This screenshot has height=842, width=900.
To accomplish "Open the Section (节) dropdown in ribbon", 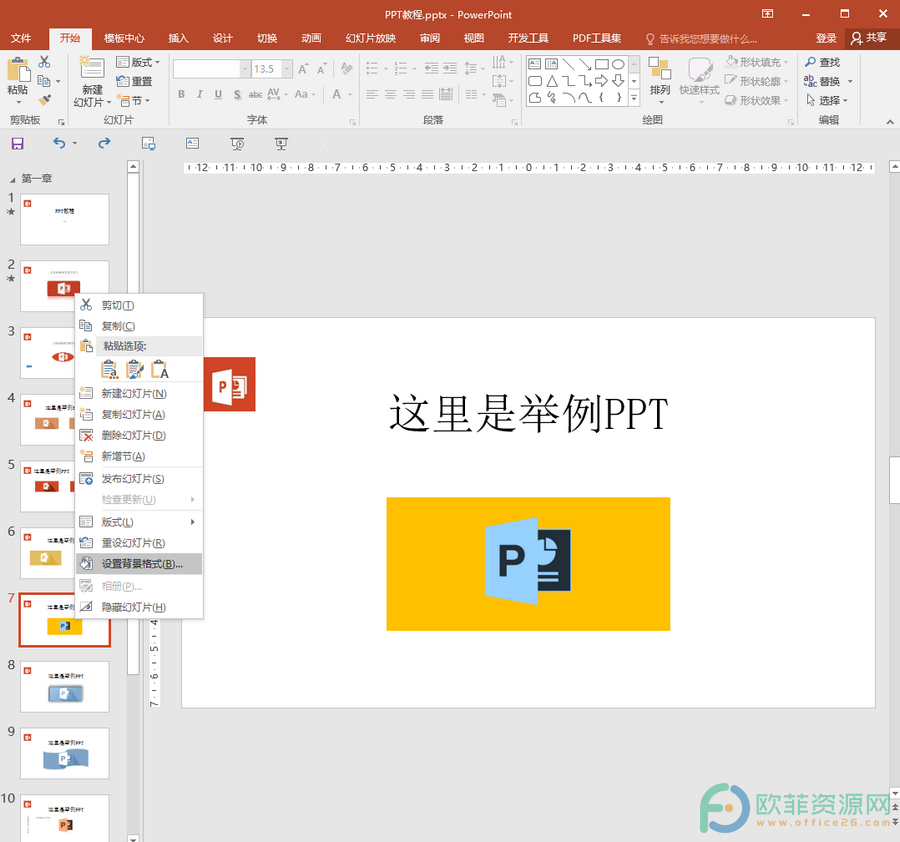I will coord(134,101).
